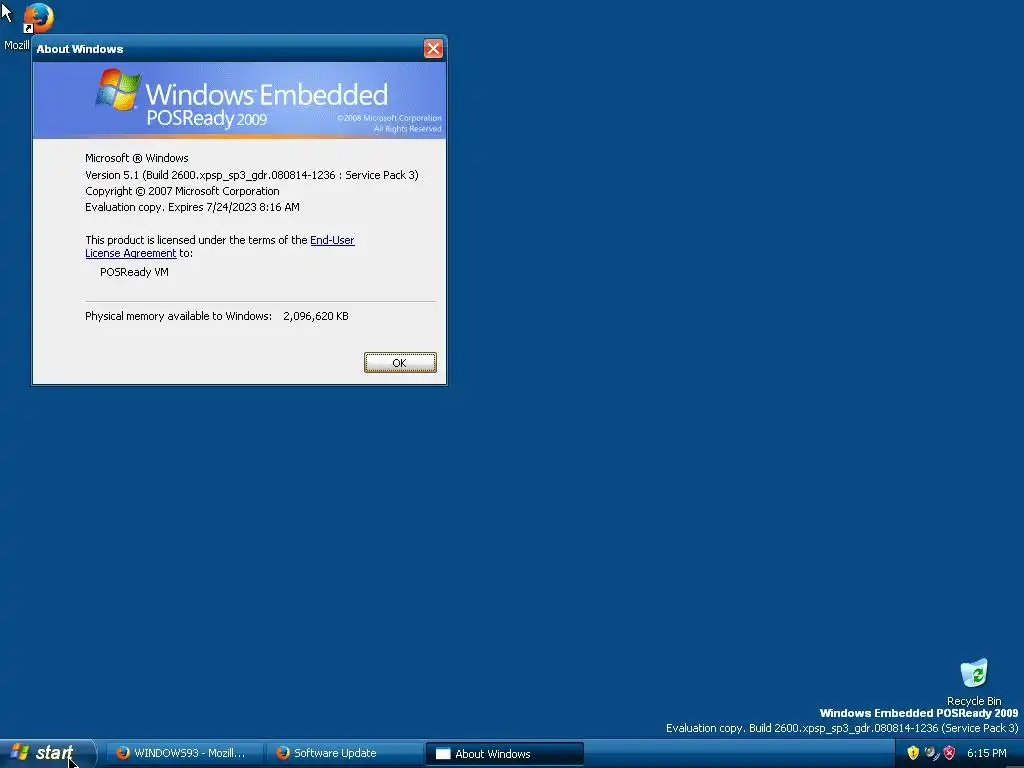Click the Windows Embedded POSReady 2009 banner
Image resolution: width=1024 pixels, height=768 pixels.
click(x=240, y=100)
